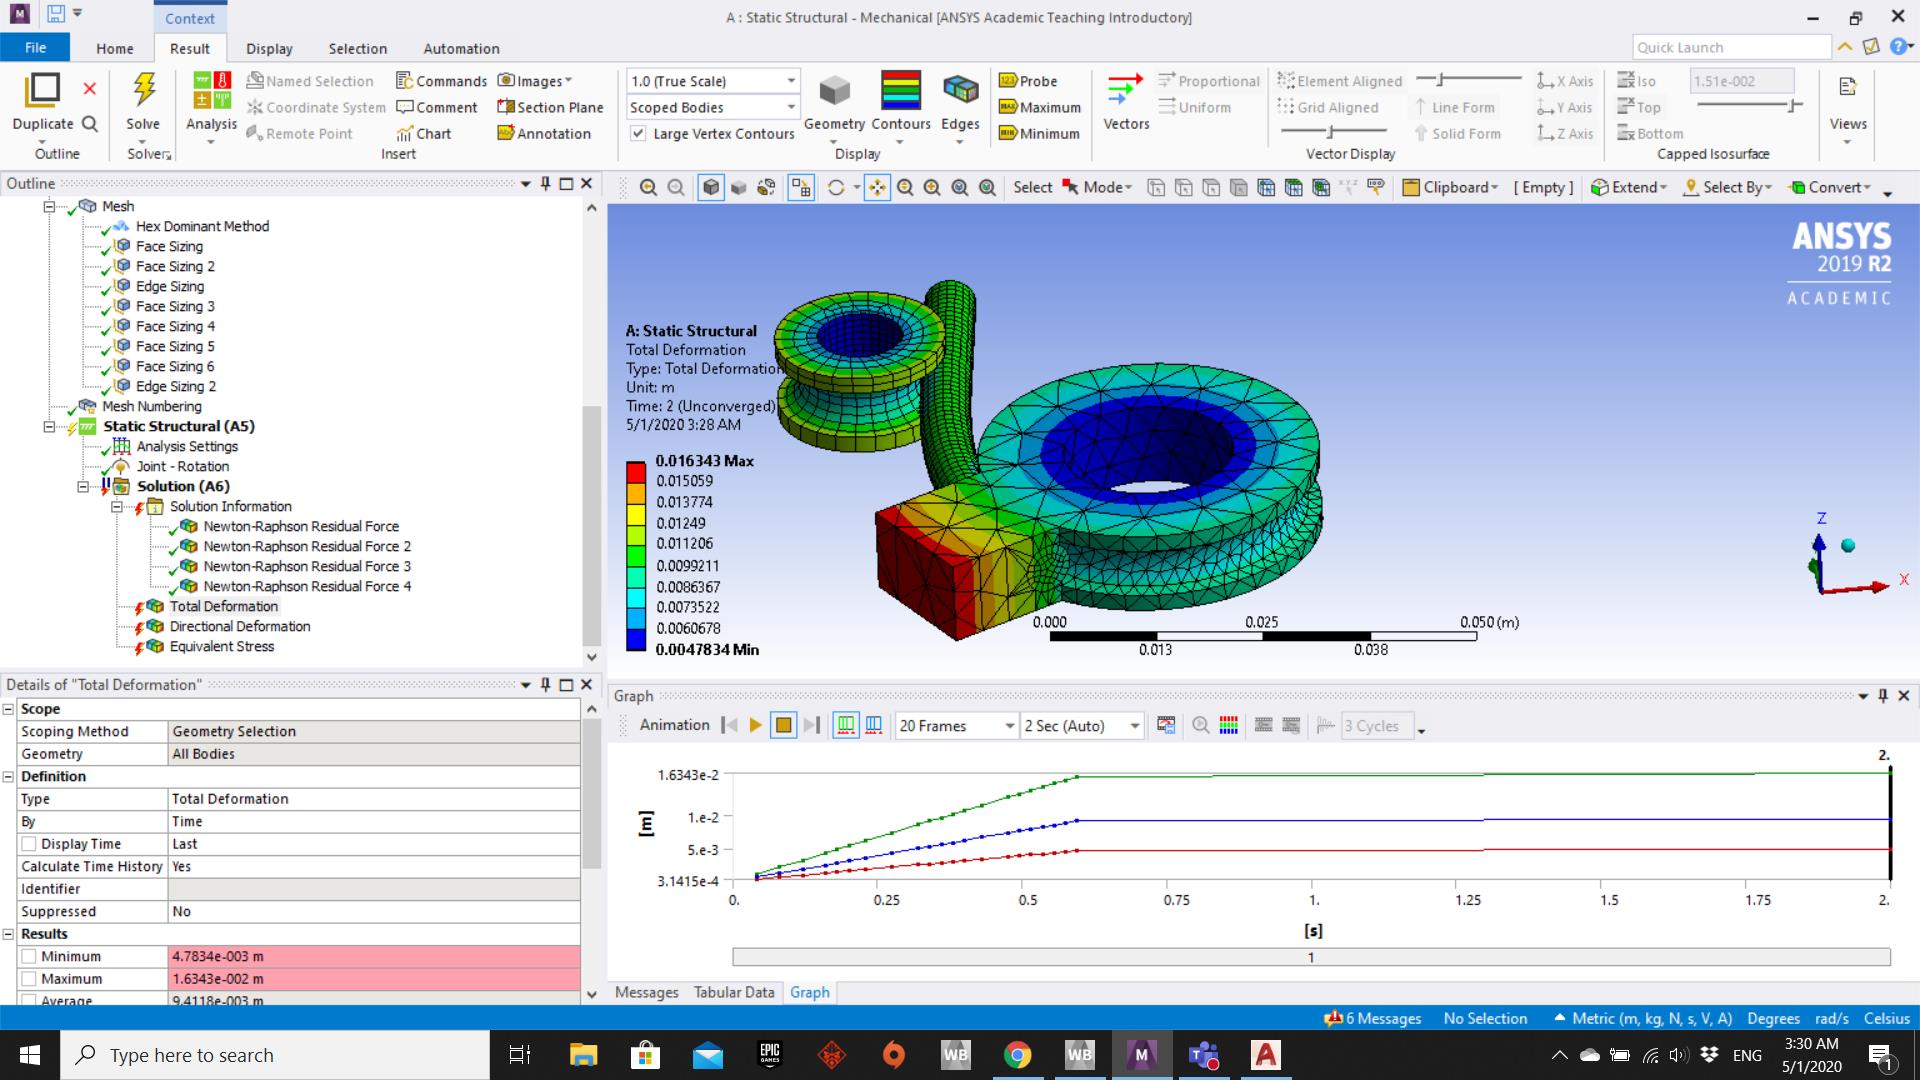This screenshot has width=1920, height=1080.
Task: Open the Convert menu
Action: (x=1829, y=187)
